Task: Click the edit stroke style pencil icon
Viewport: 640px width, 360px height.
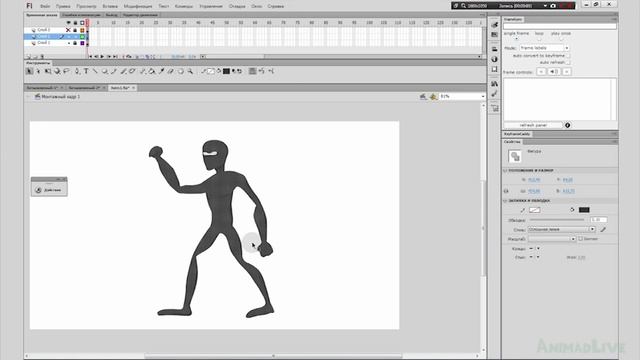Action: (603, 230)
